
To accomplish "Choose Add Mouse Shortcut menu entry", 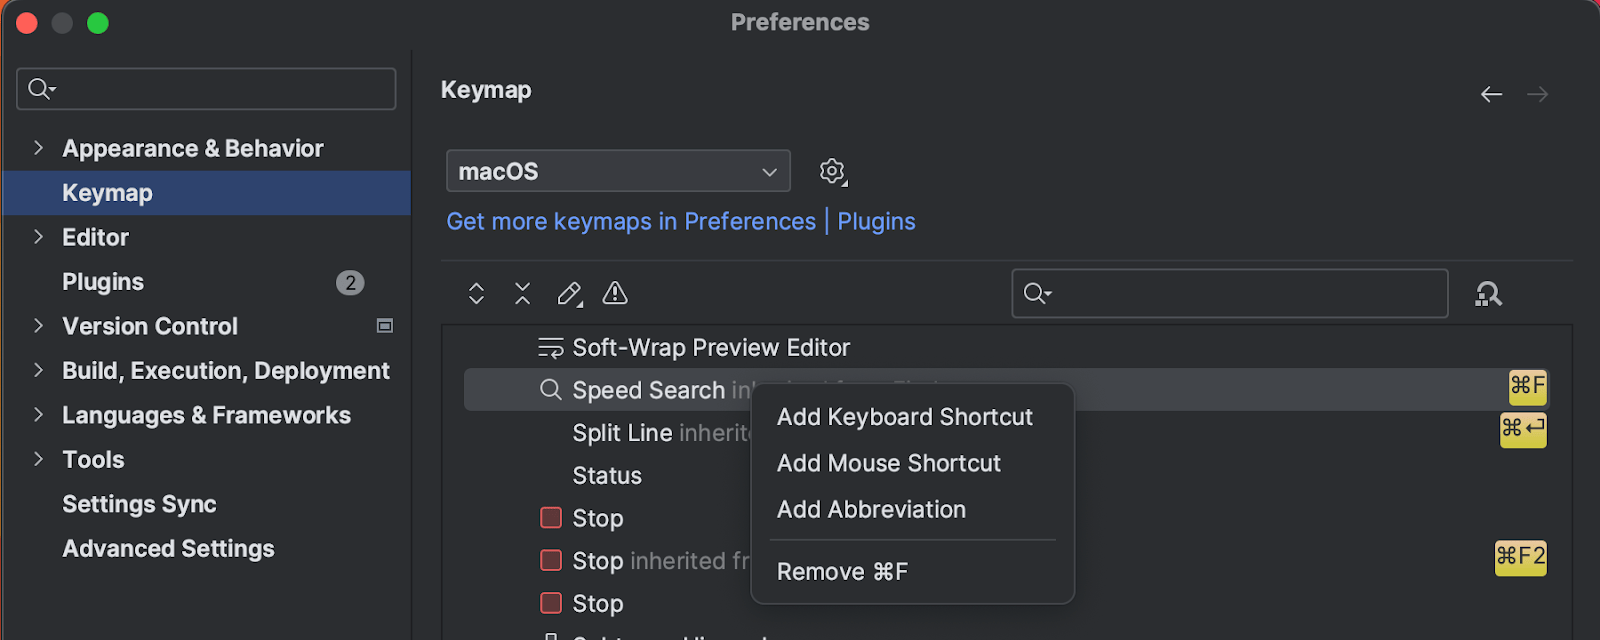I will pyautogui.click(x=888, y=463).
